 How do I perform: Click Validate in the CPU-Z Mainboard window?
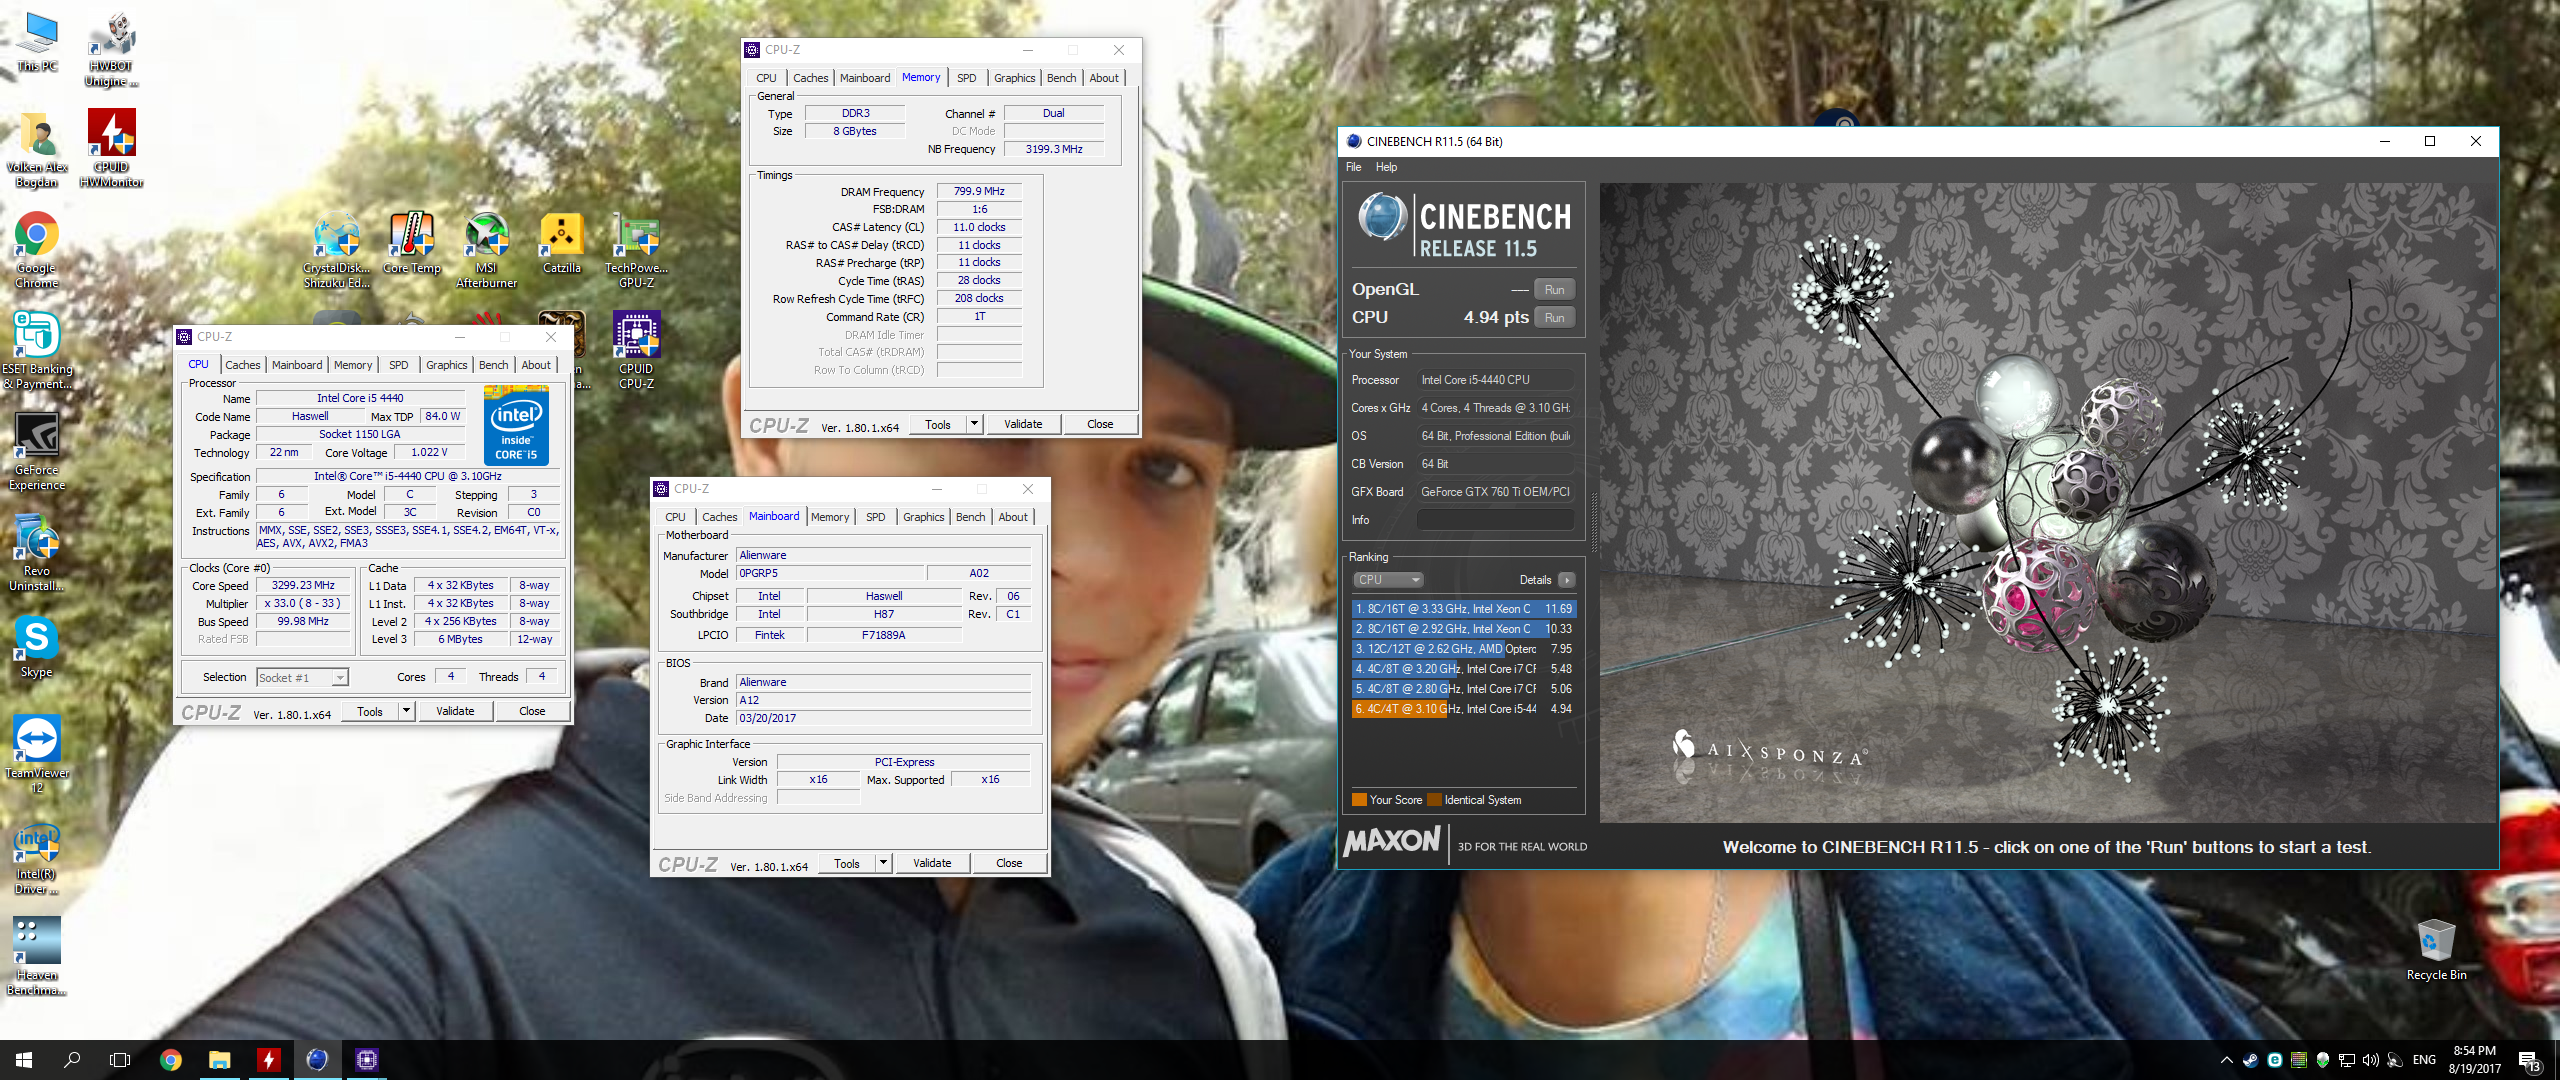pyautogui.click(x=932, y=863)
